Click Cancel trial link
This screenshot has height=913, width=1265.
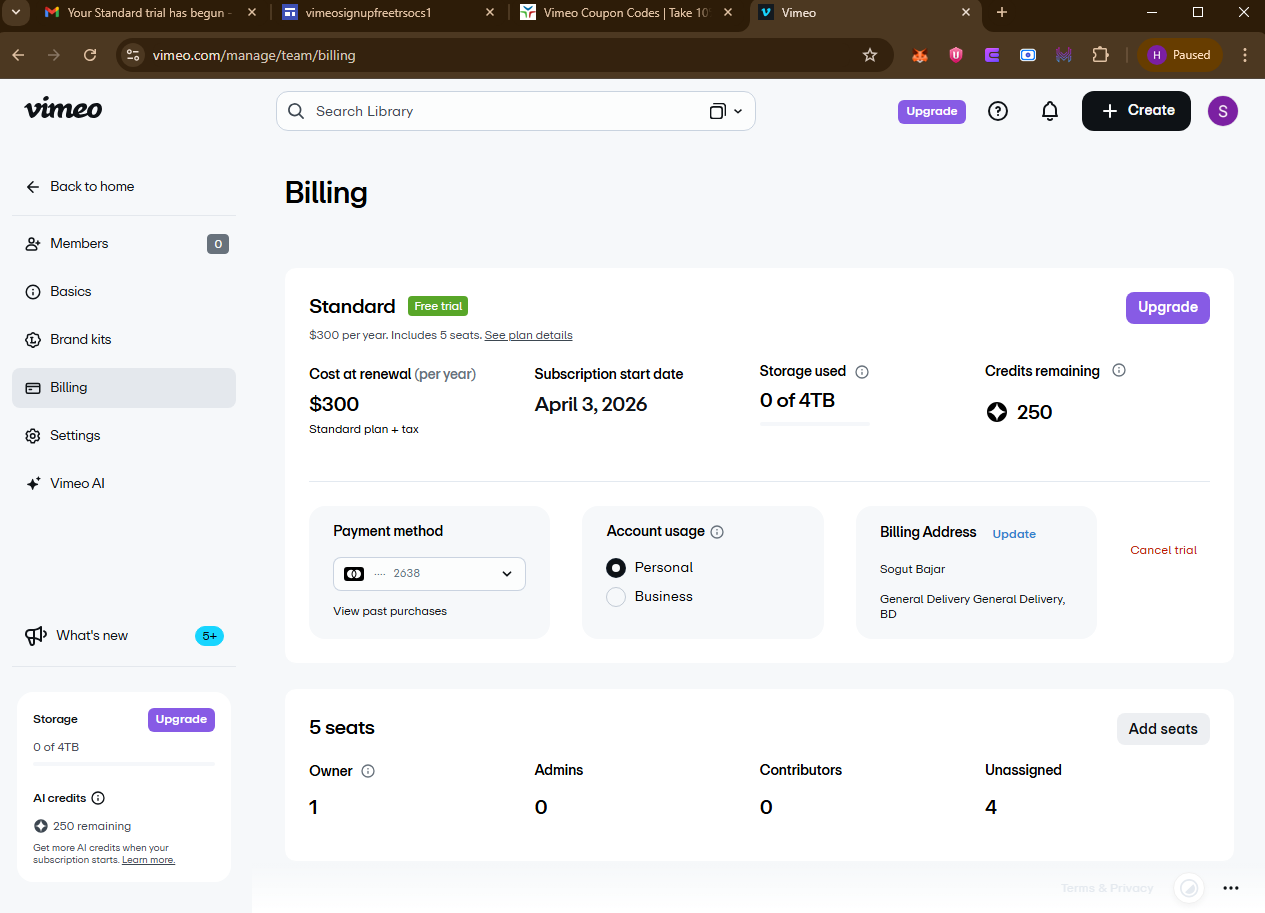(x=1163, y=550)
